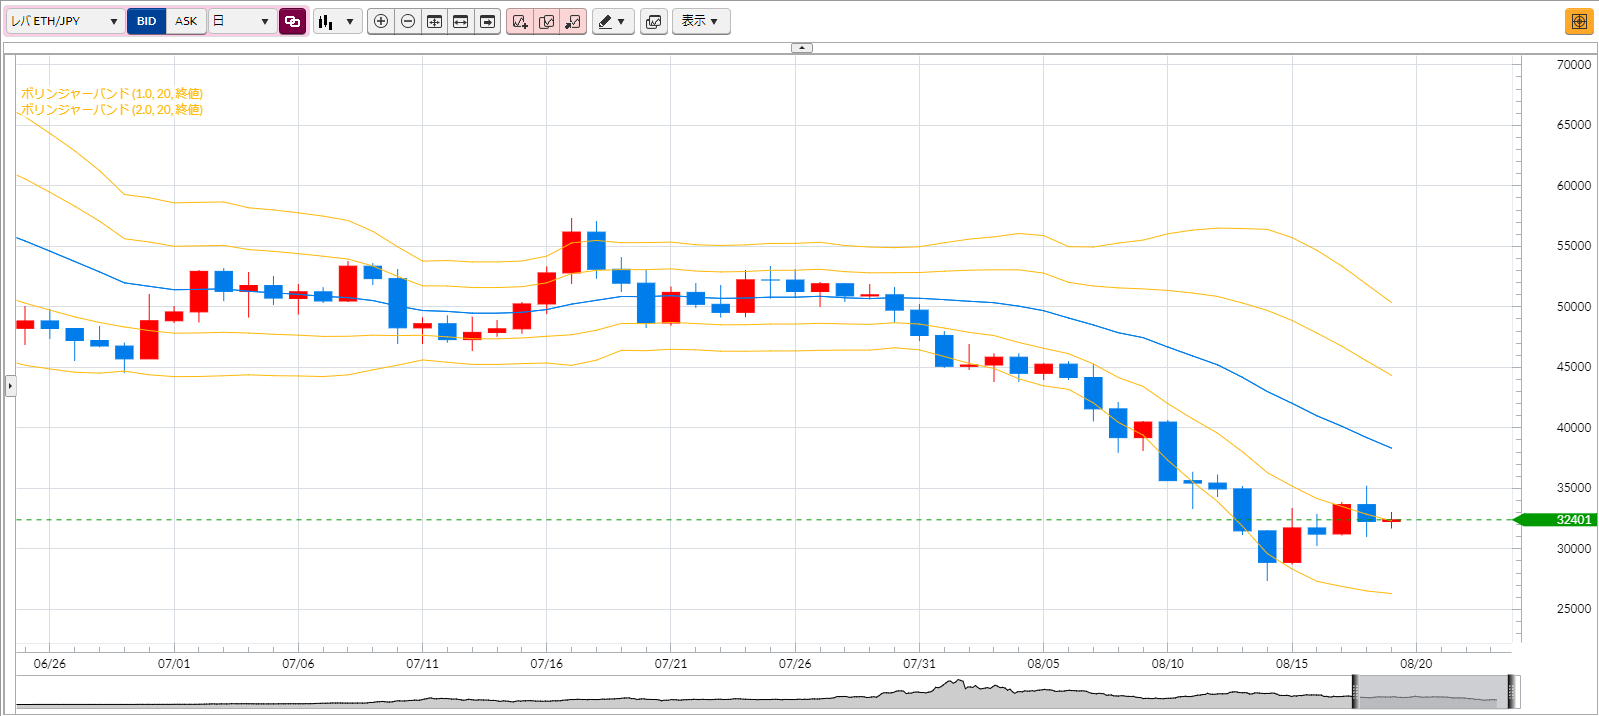The image size is (1599, 716).
Task: Open the 日 timeframe dropdown
Action: pos(243,21)
